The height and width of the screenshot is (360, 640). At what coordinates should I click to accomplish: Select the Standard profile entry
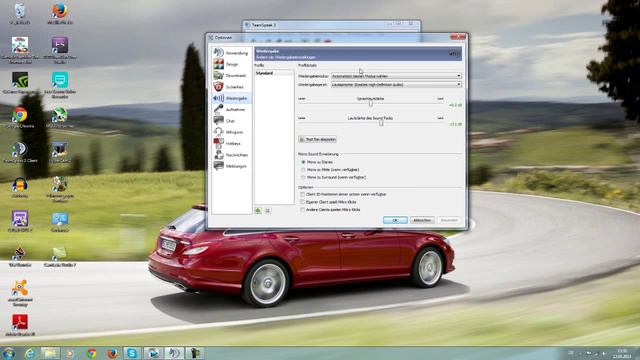274,73
